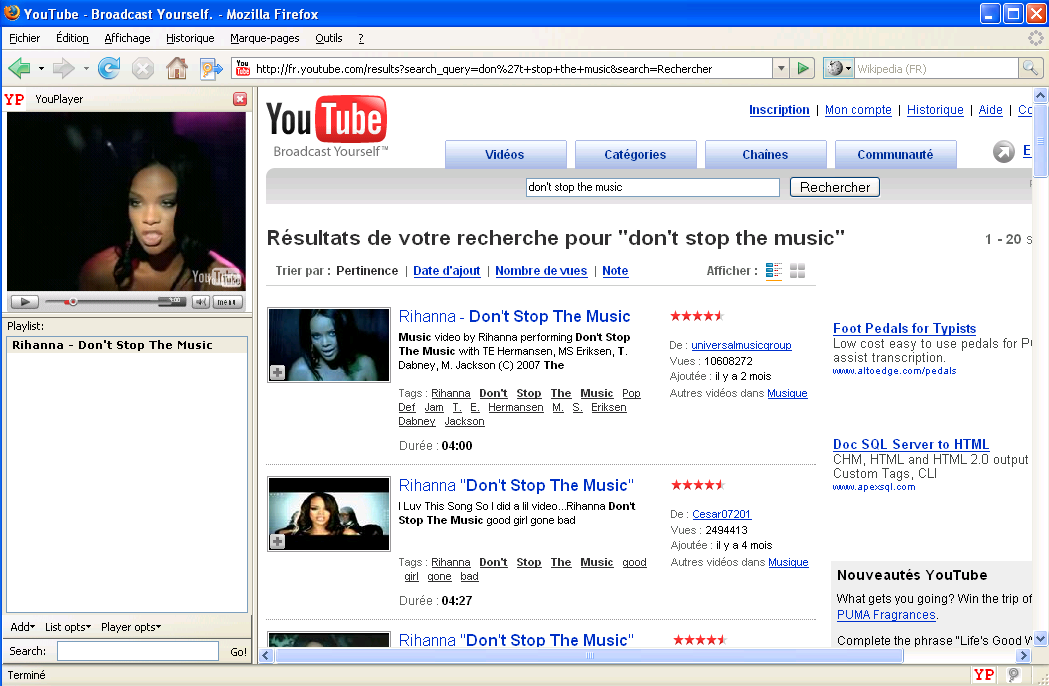
Task: Open the Fichier menu
Action: [25, 38]
